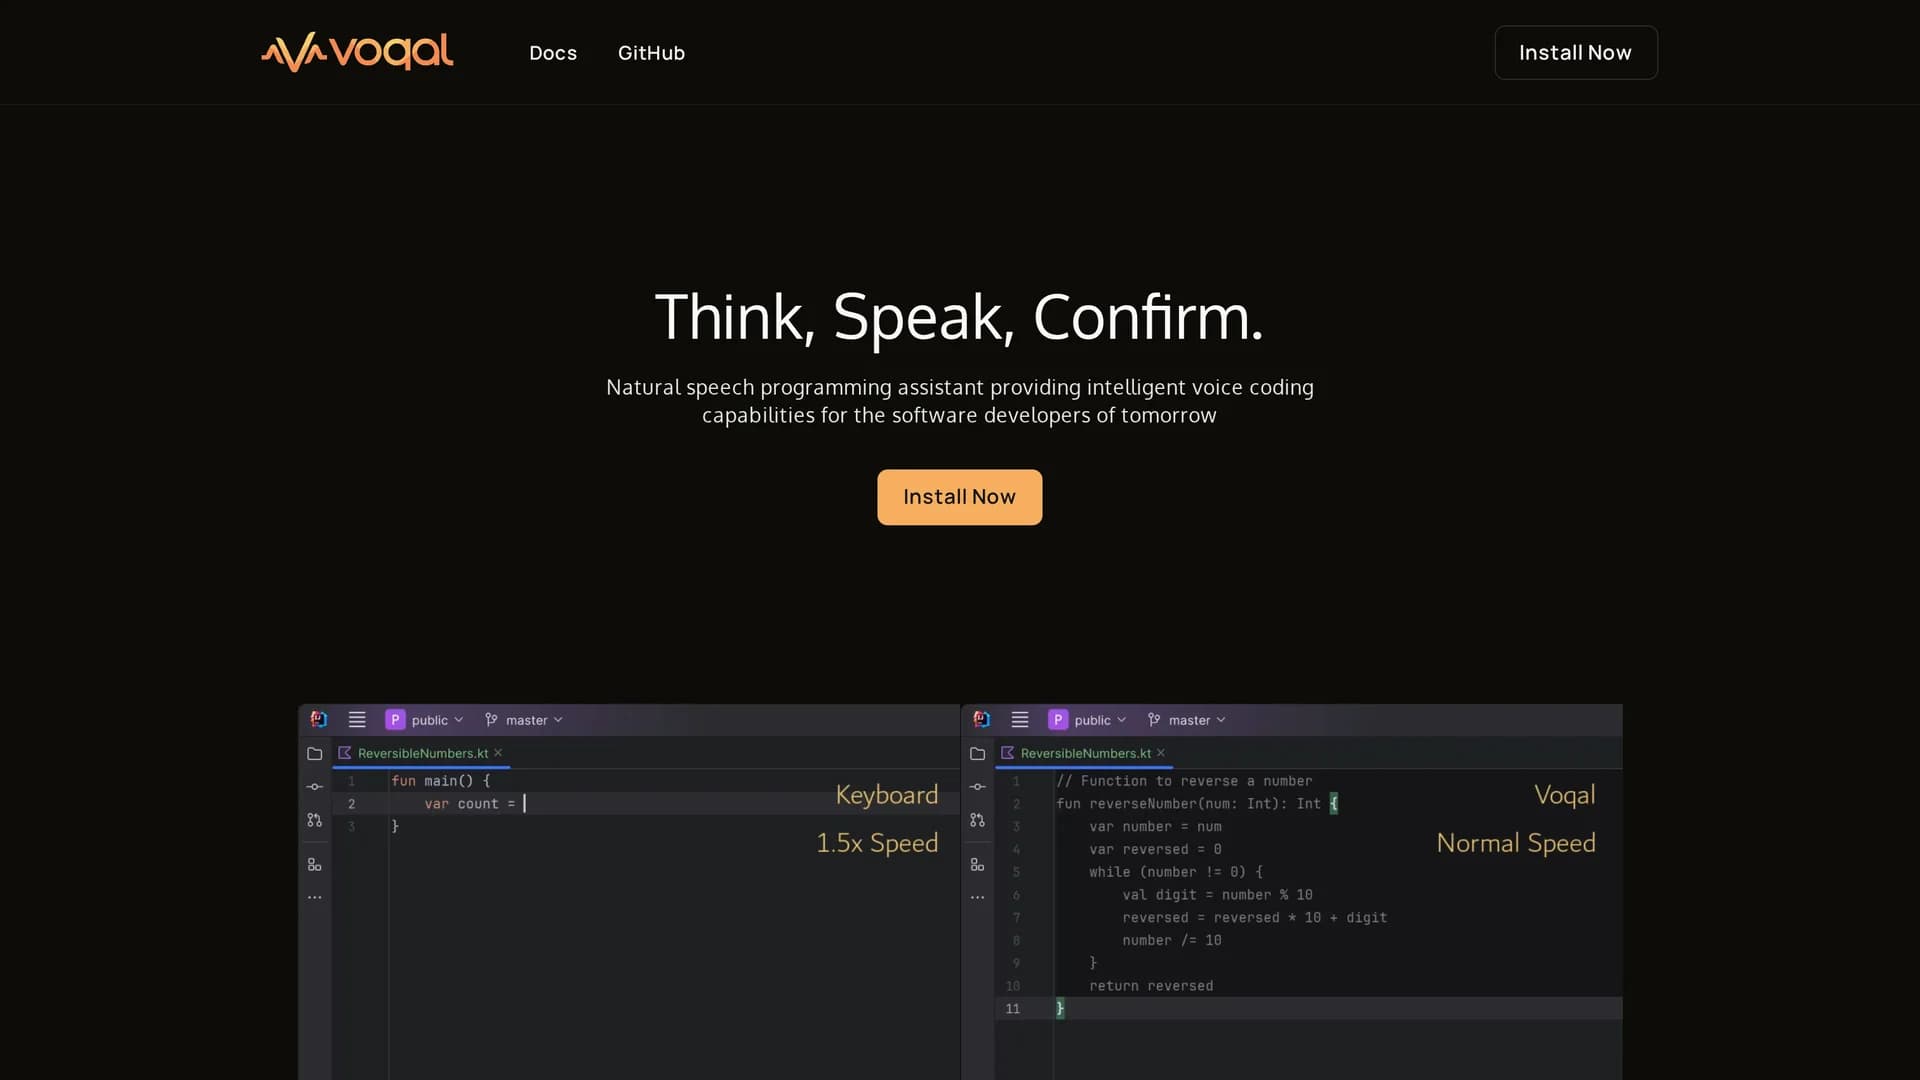This screenshot has height=1080, width=1920.
Task: Open Project folder tool icon in Keyboard pane
Action: point(315,753)
